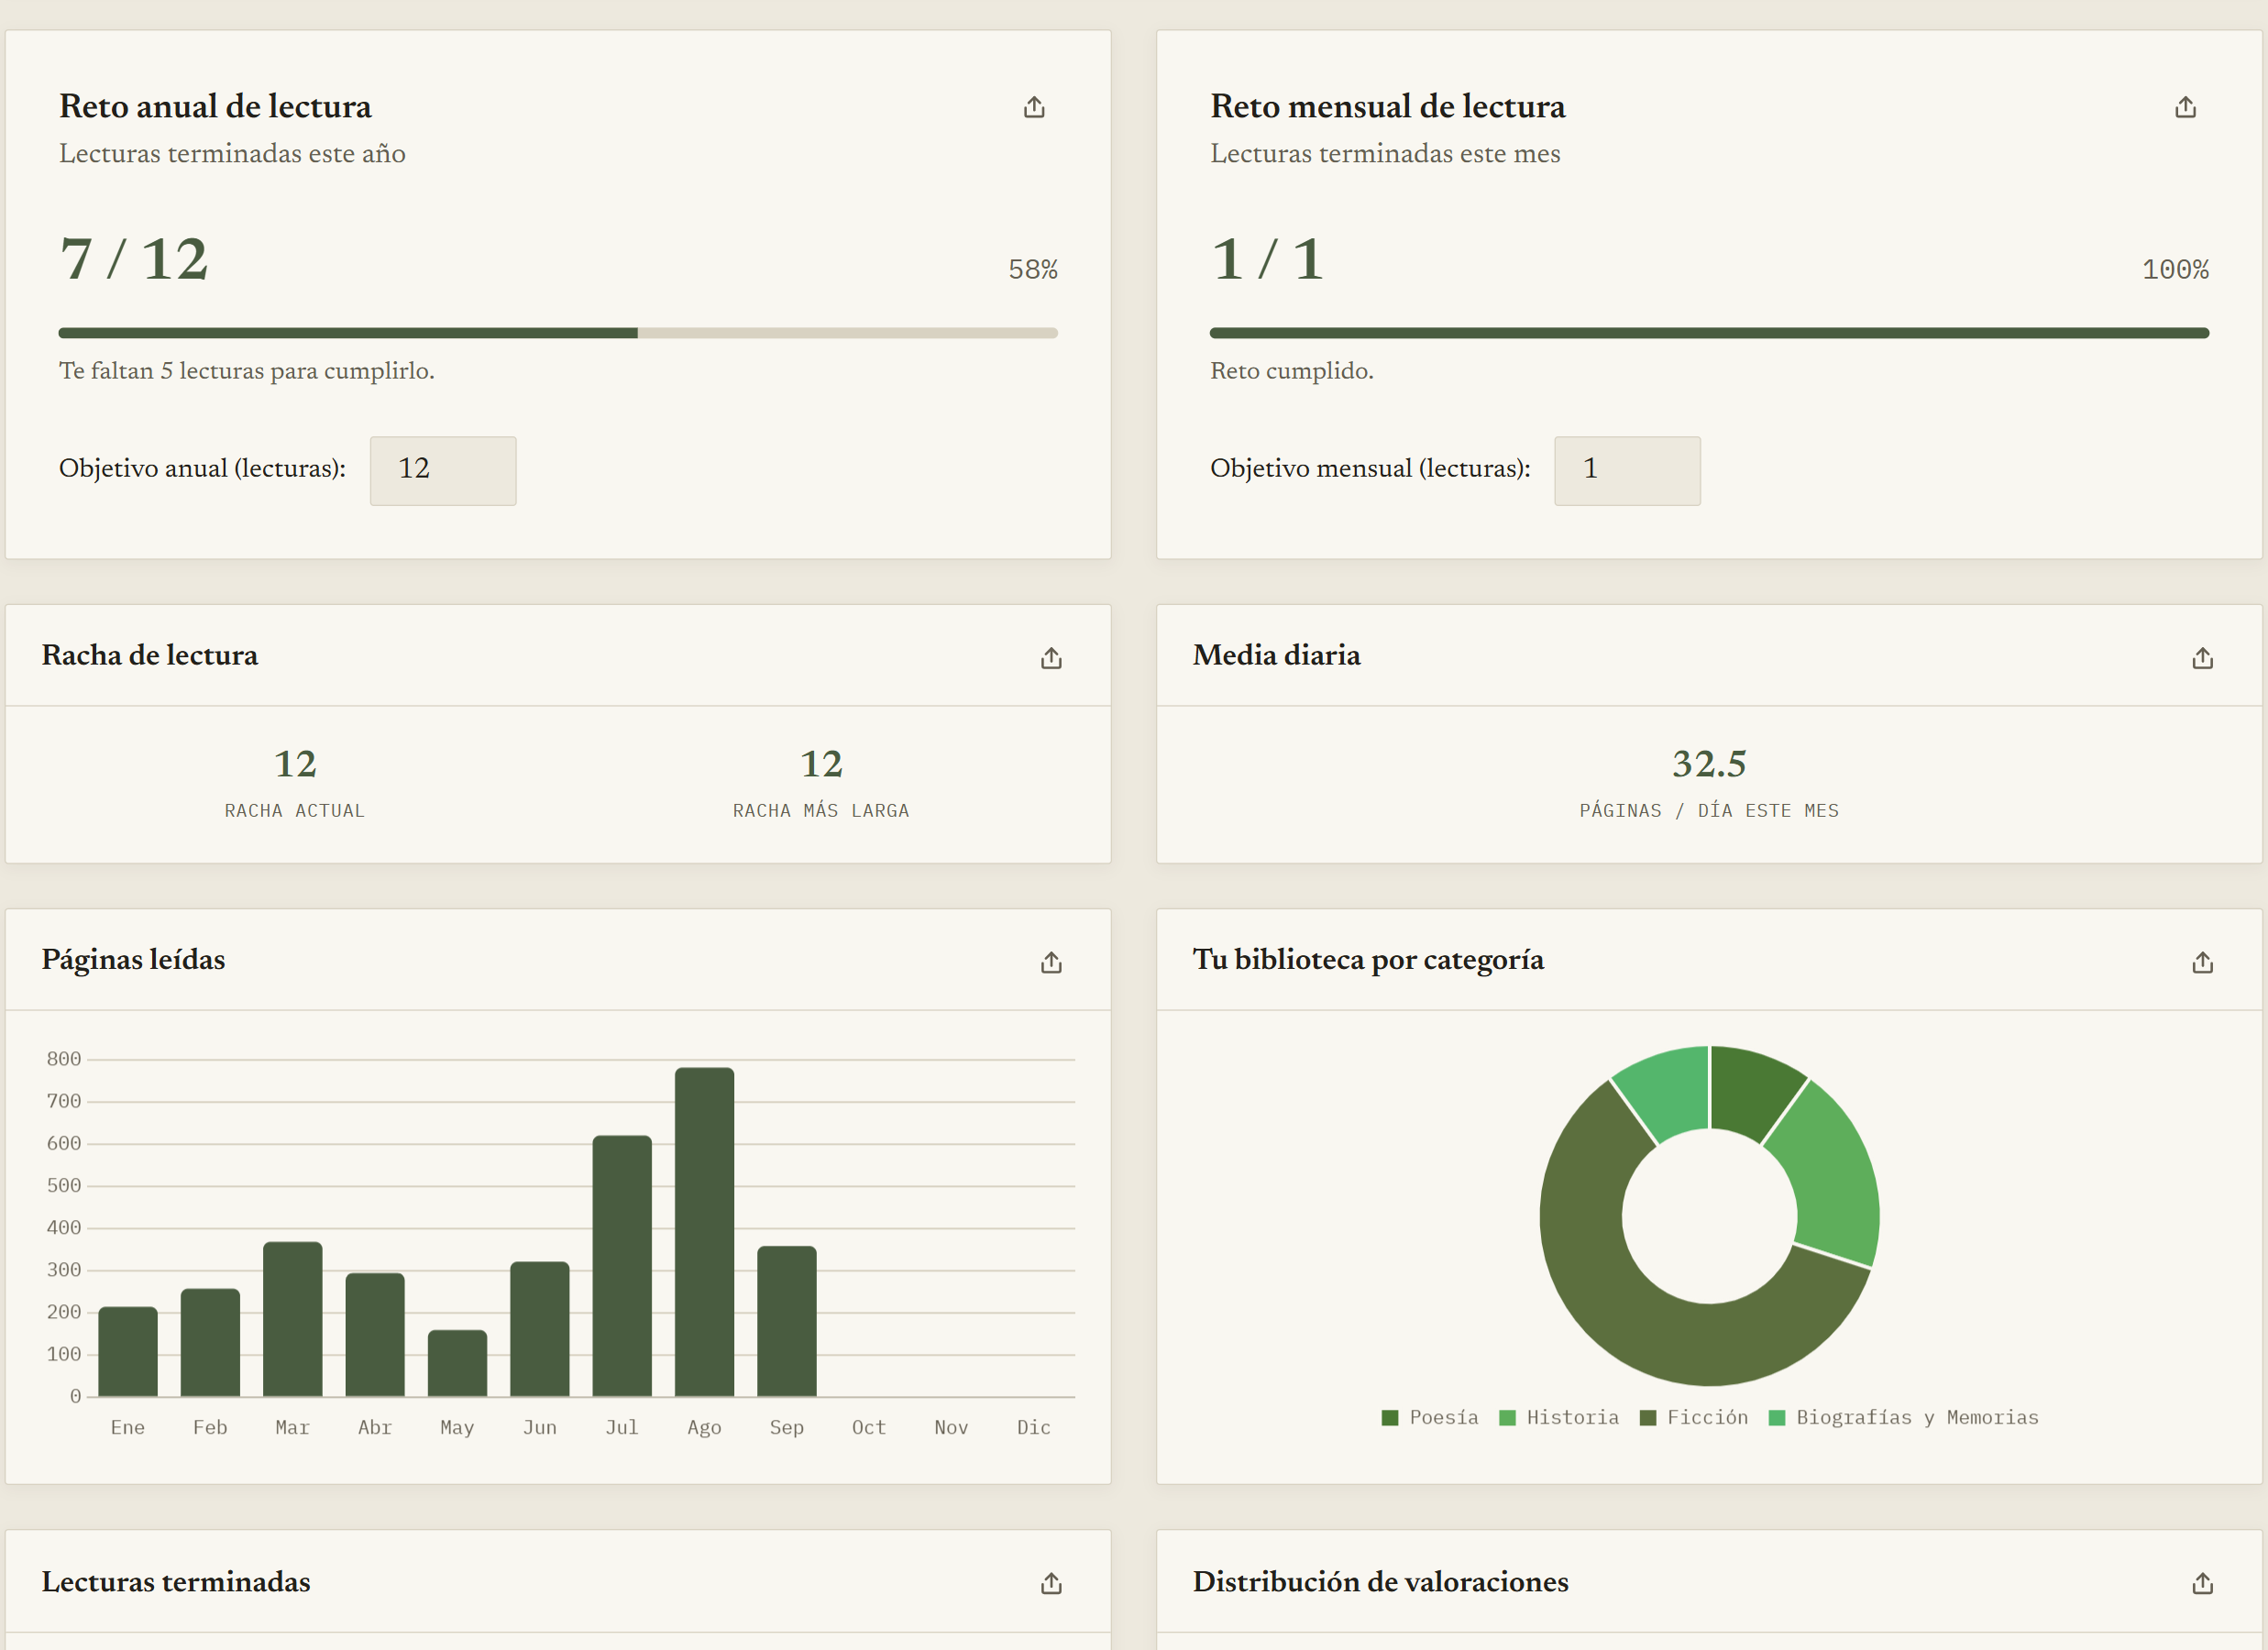Share Tu biblioteca por categoría chart

coord(2202,962)
